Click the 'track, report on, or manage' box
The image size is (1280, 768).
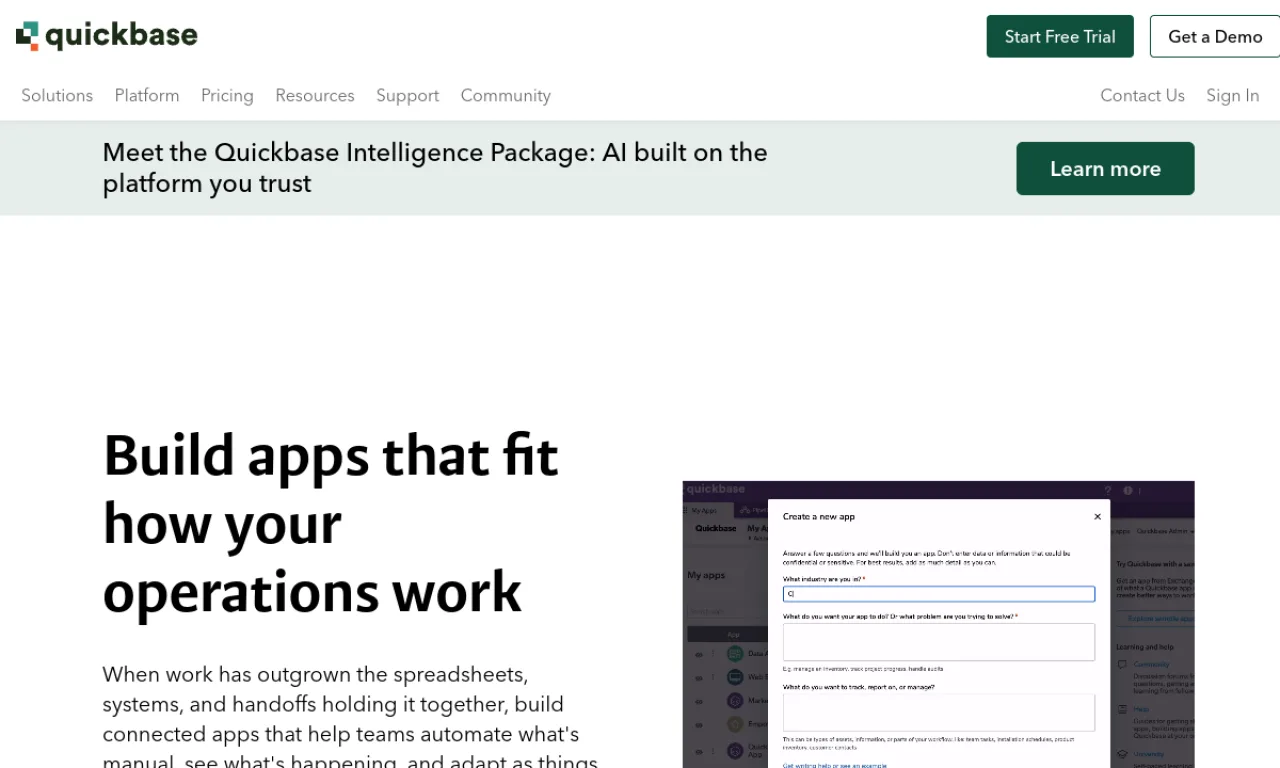939,713
